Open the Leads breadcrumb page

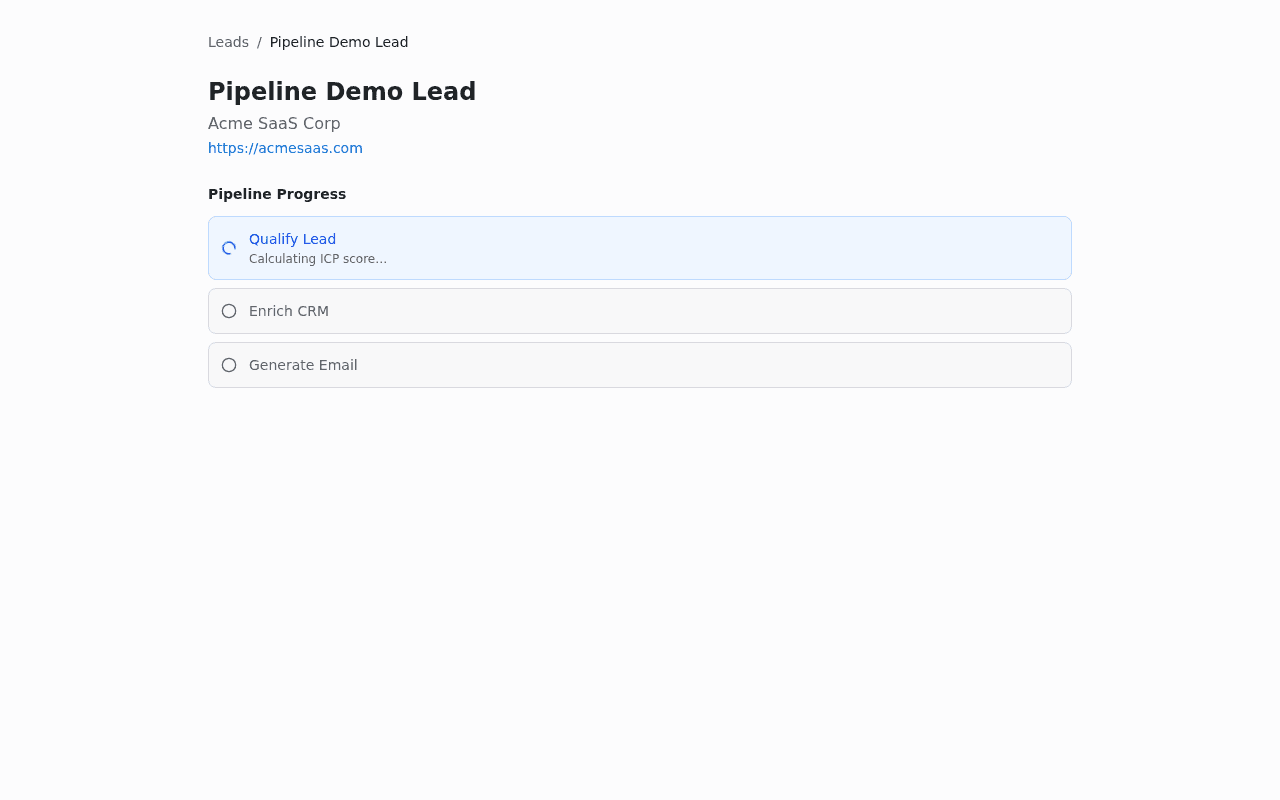228,42
